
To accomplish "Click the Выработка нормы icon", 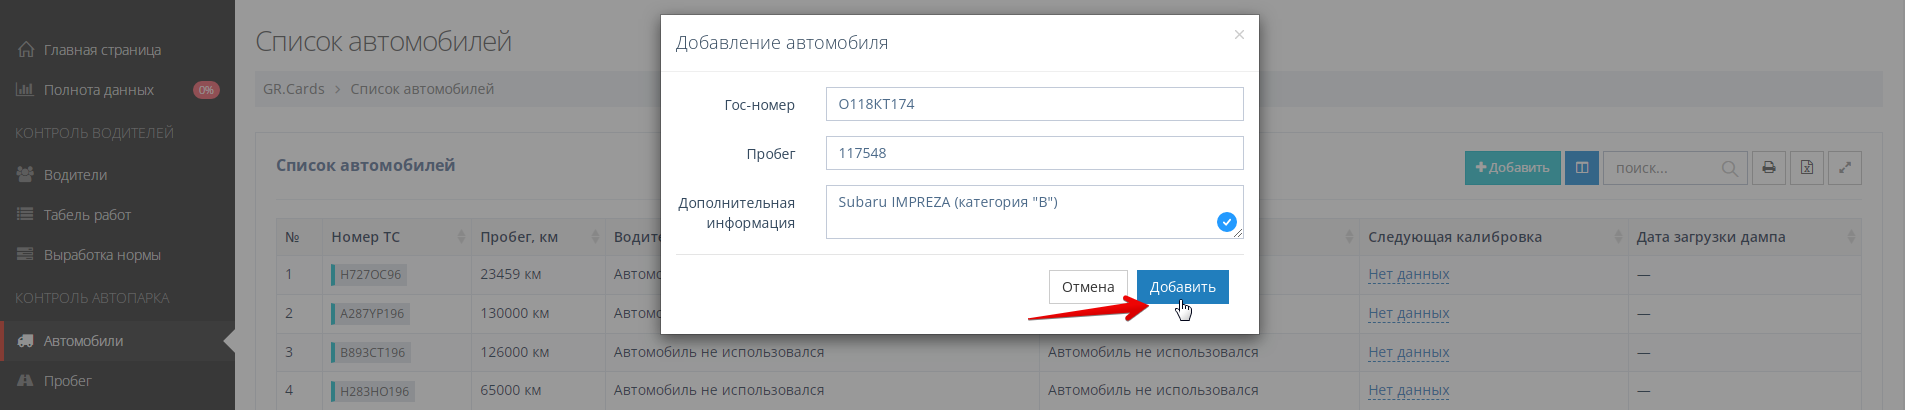I will [x=25, y=254].
